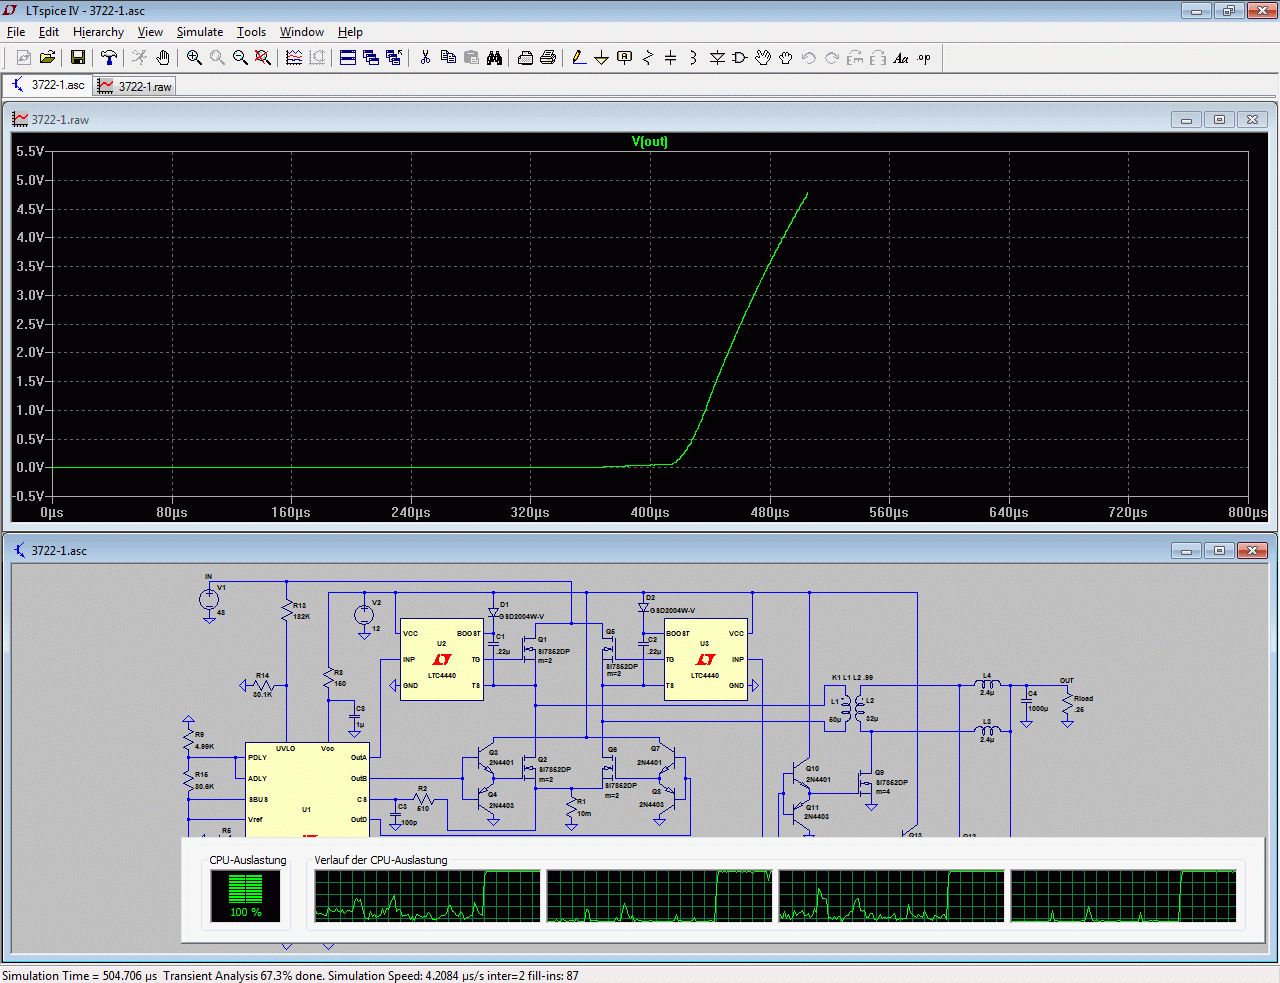The width and height of the screenshot is (1280, 983).
Task: Tile the windows using the toolbar icon
Action: click(x=348, y=58)
